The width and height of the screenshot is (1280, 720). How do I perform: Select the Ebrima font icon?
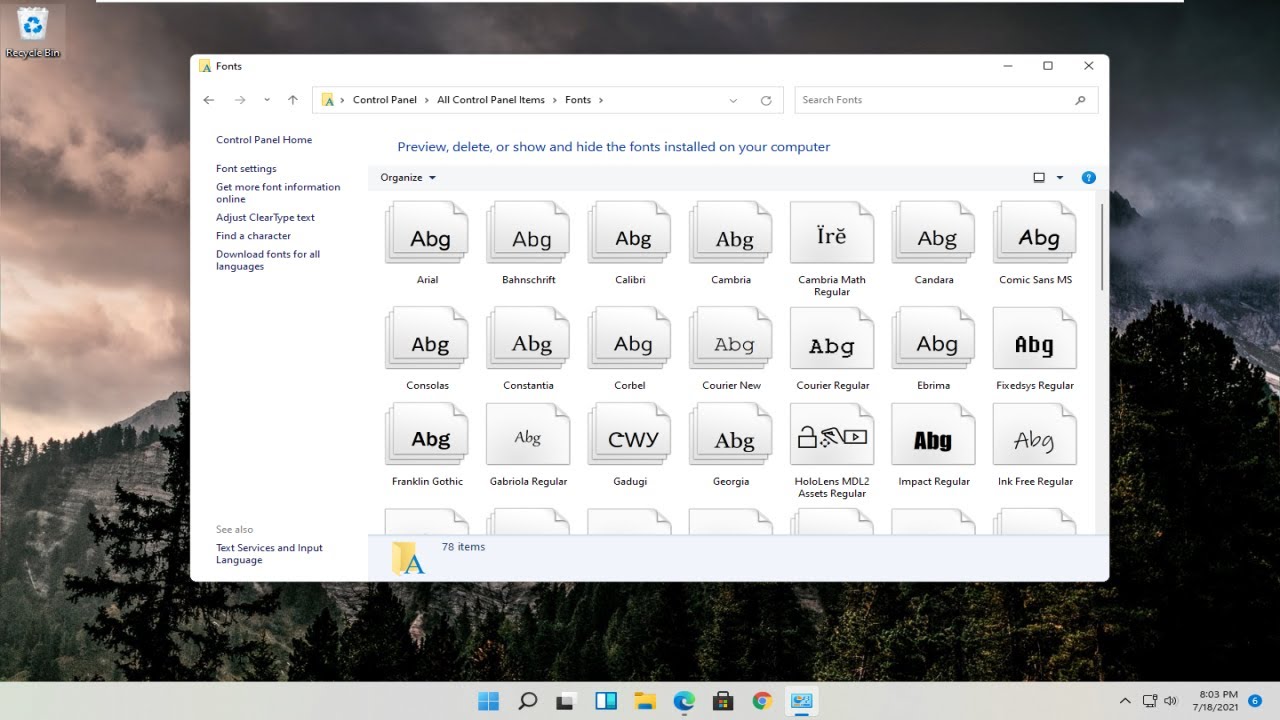(934, 339)
